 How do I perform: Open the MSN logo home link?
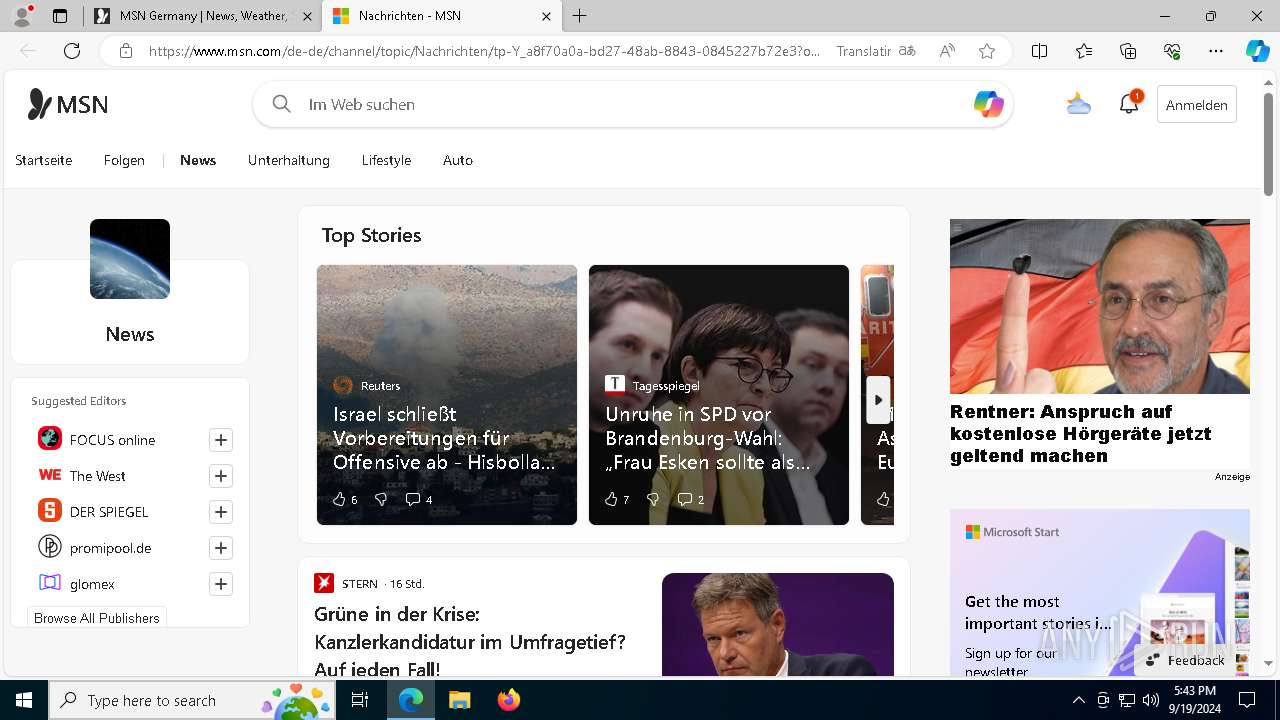[68, 104]
